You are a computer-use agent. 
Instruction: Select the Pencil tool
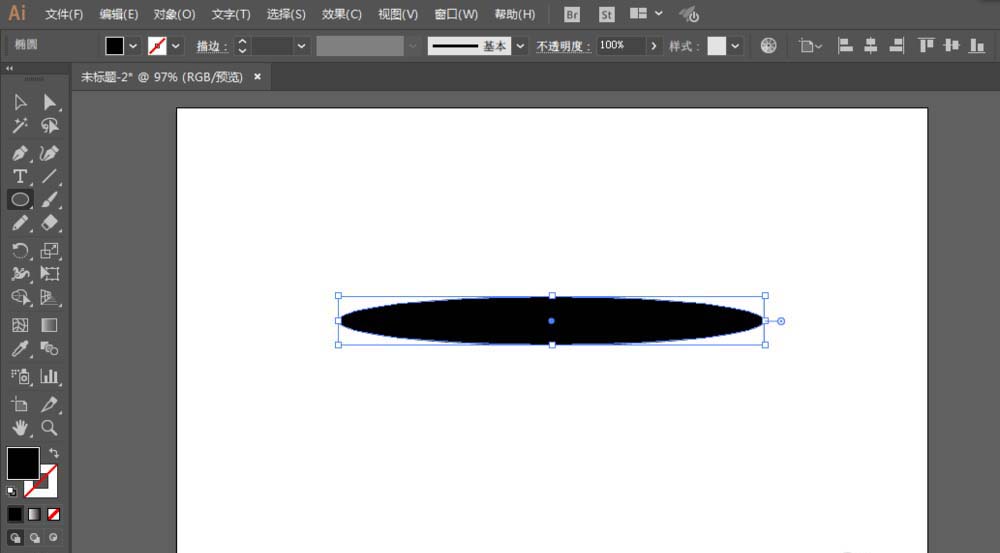point(20,223)
